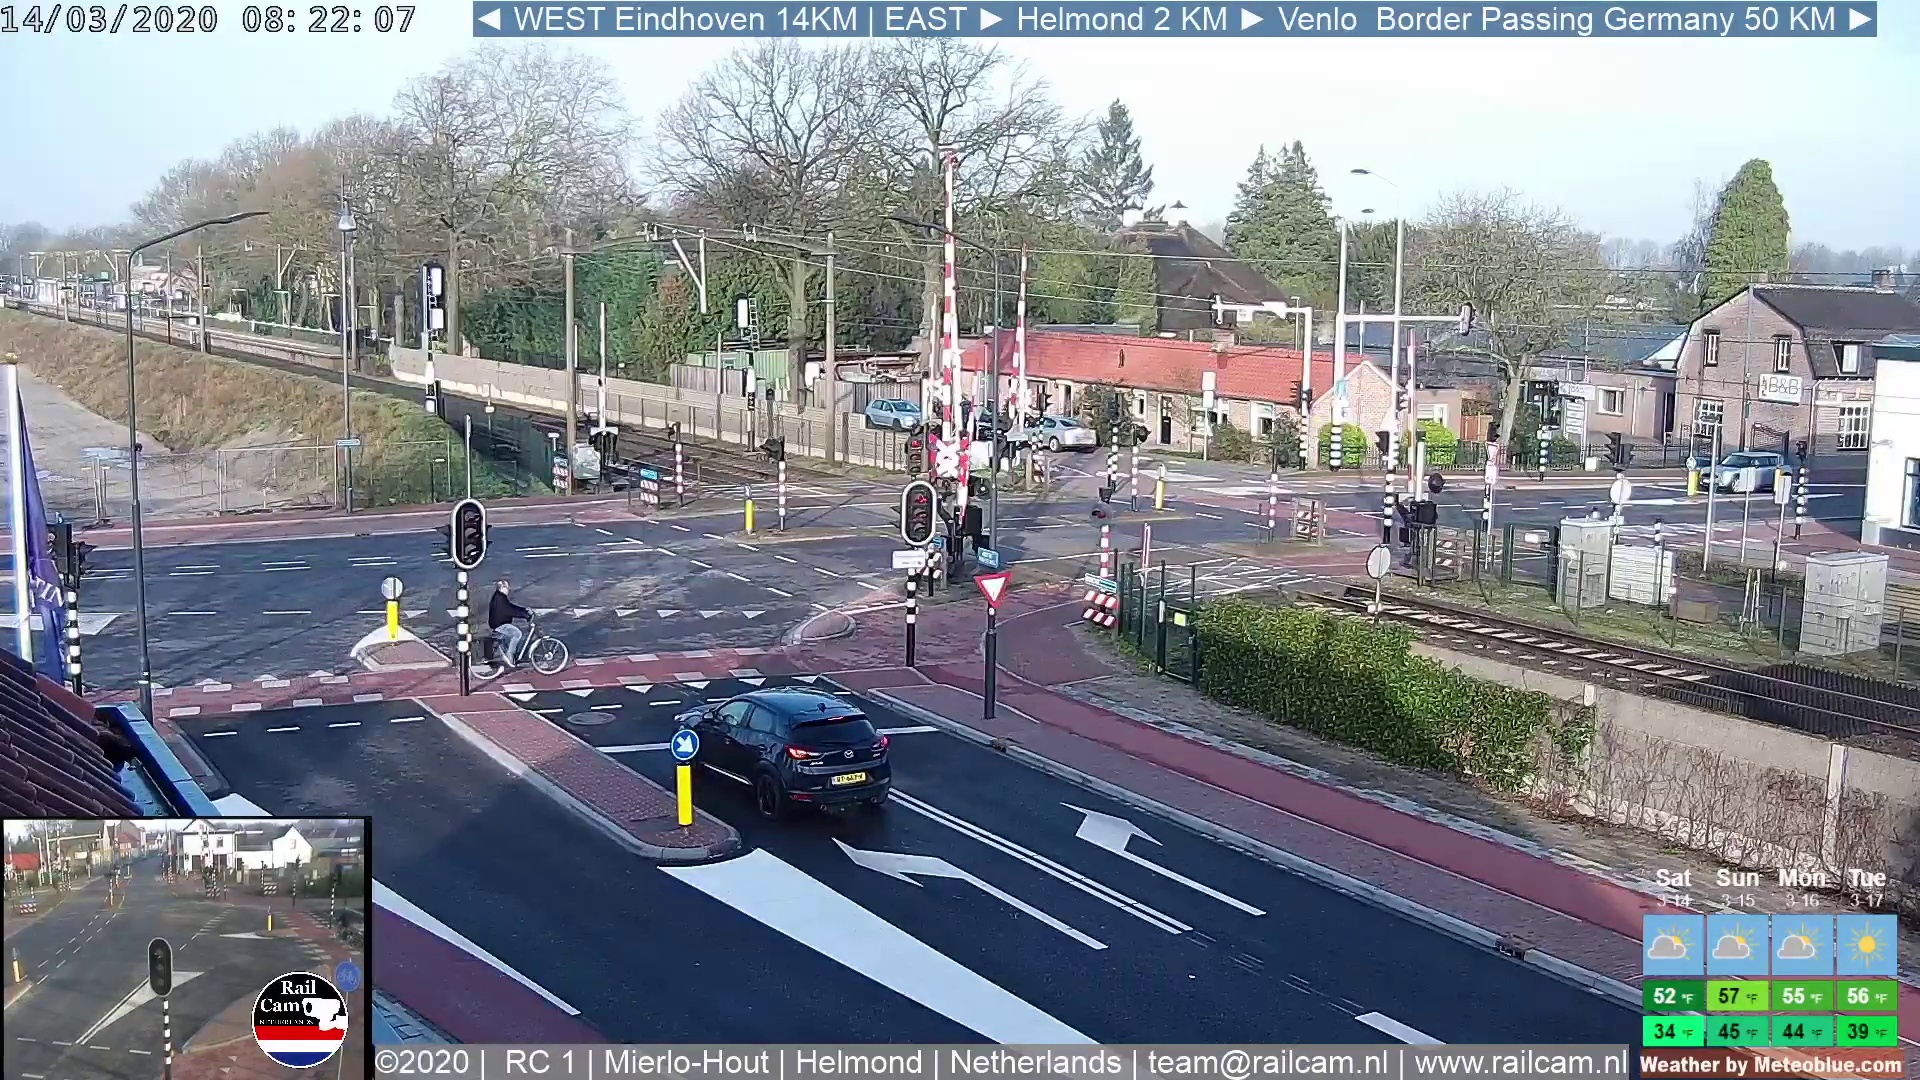Viewport: 1920px width, 1080px height.
Task: Click the right arrow after Germany 50 KM
Action: point(1859,19)
